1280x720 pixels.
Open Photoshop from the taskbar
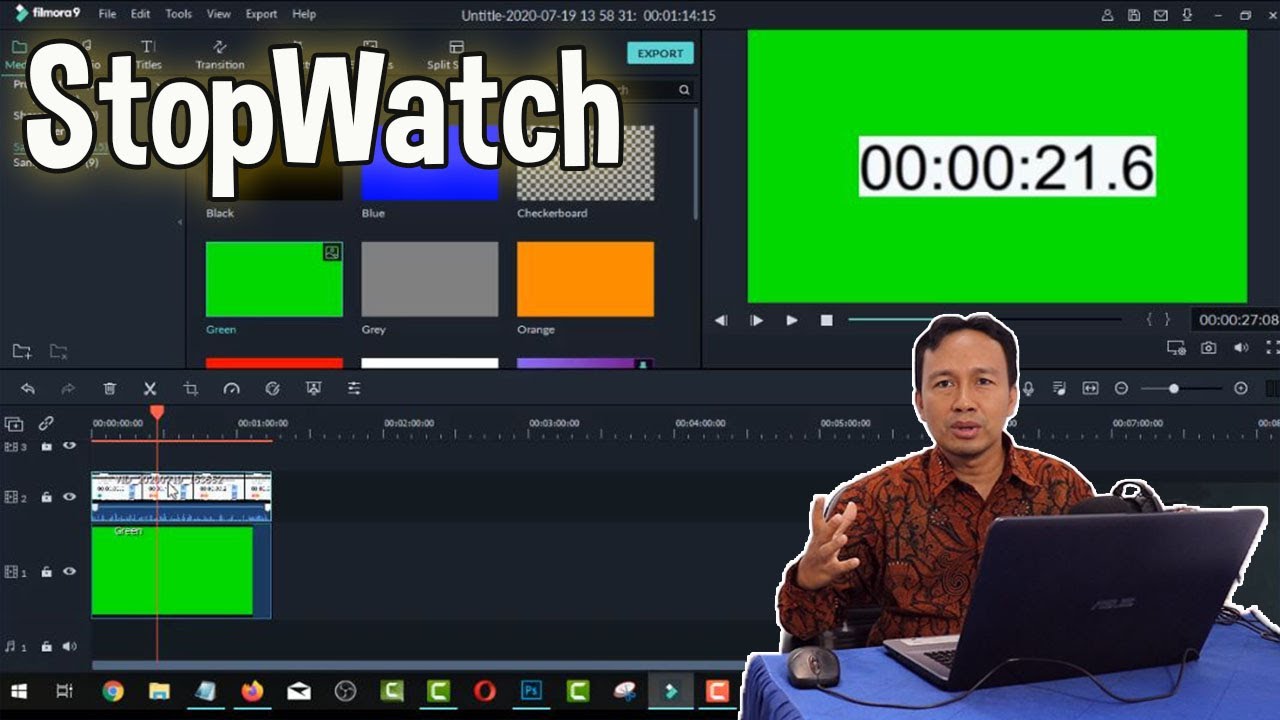530,691
